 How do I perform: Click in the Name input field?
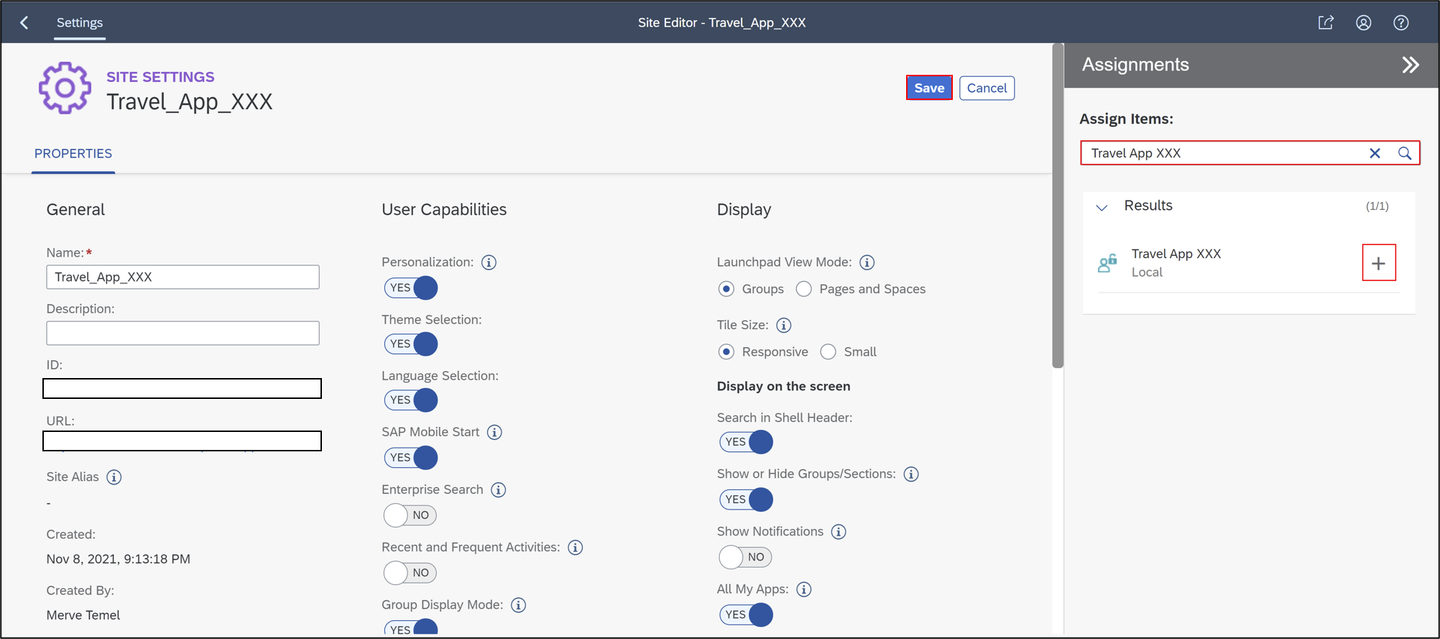click(183, 277)
